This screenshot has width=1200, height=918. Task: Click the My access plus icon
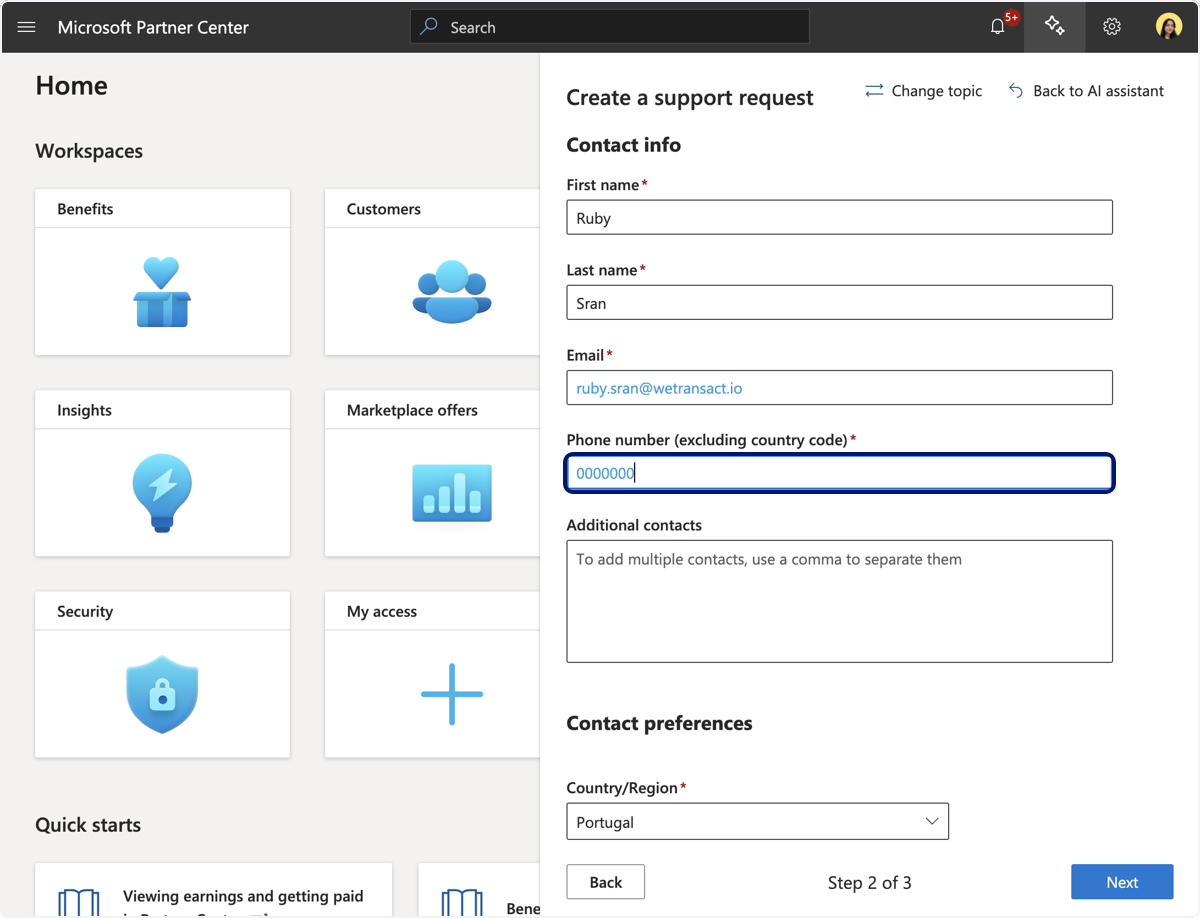(x=452, y=694)
